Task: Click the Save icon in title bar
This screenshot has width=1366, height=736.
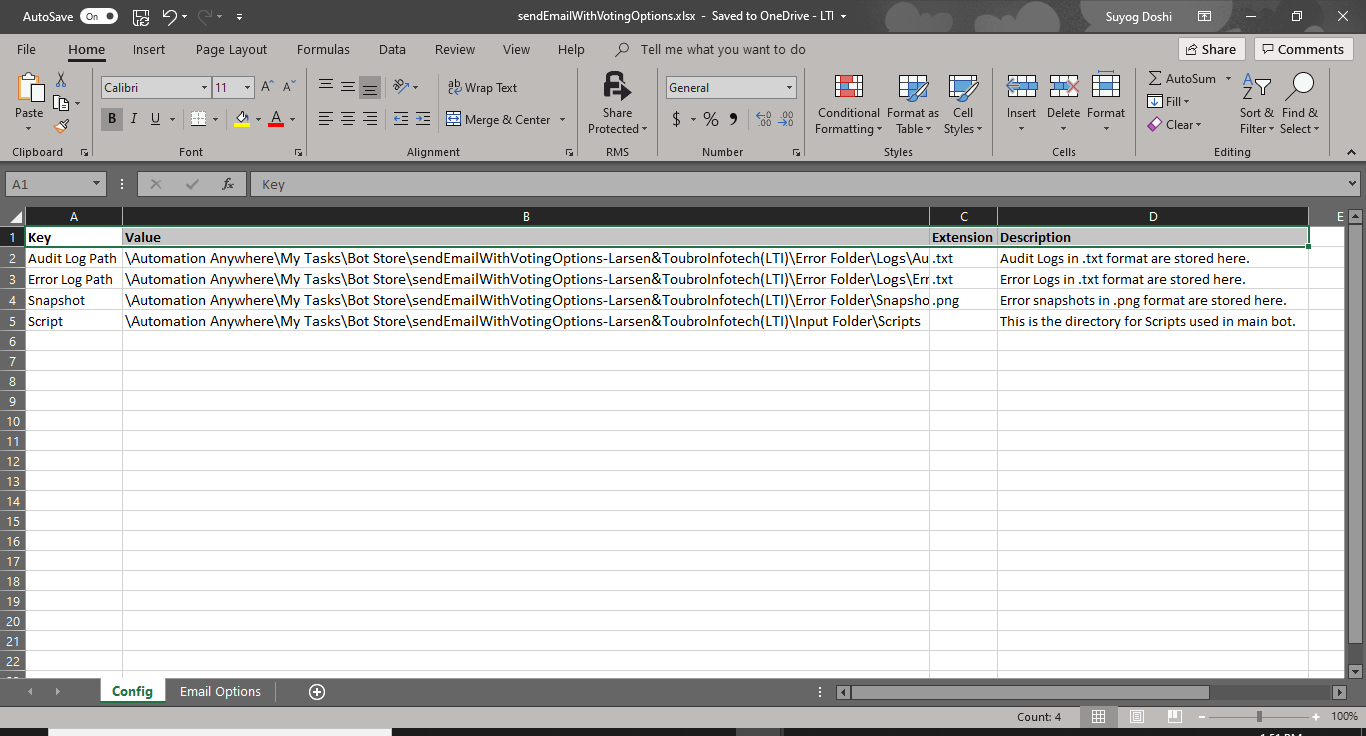Action: tap(141, 17)
